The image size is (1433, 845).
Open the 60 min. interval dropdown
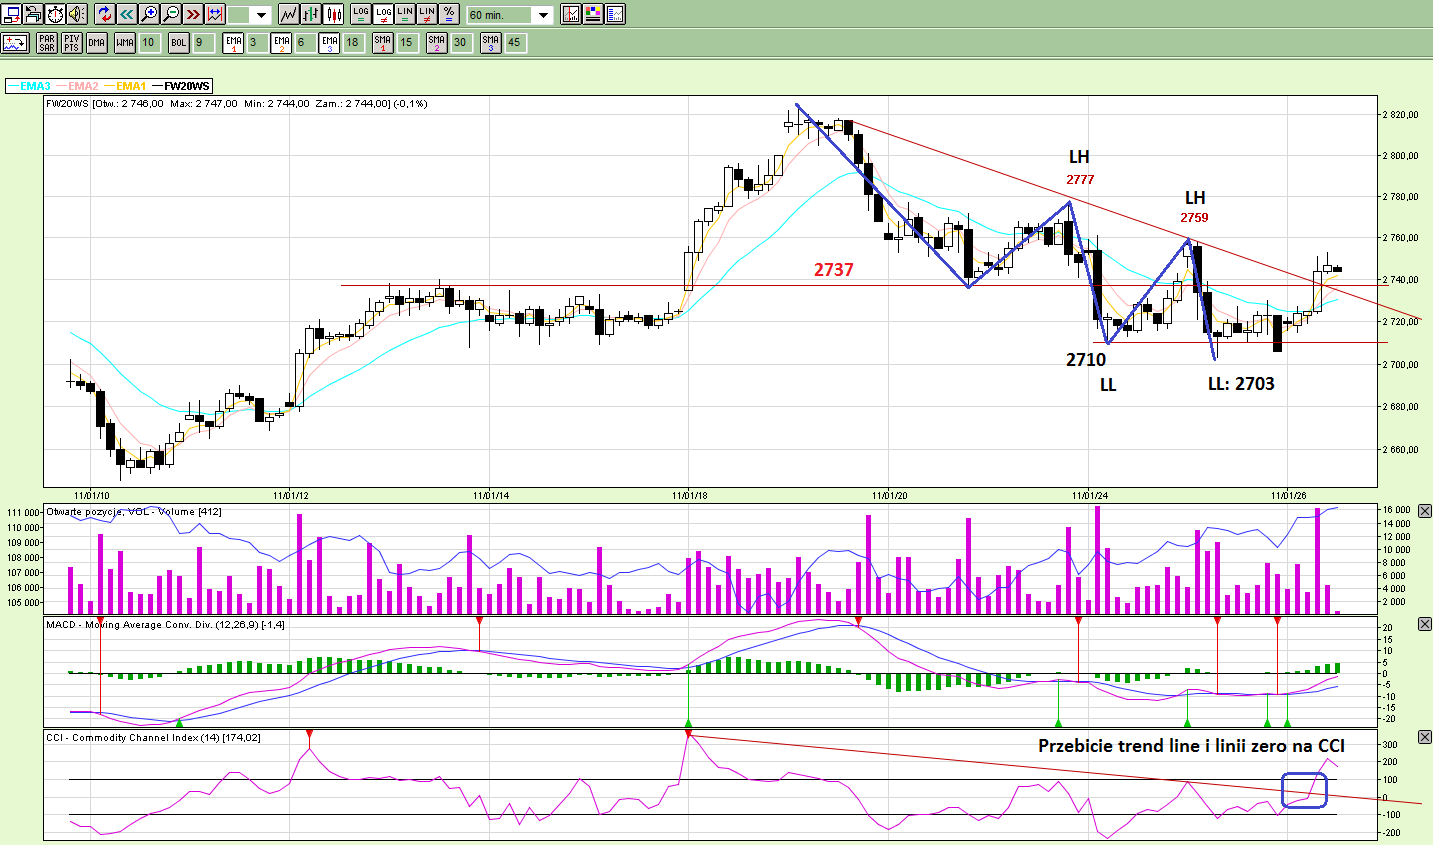pyautogui.click(x=543, y=15)
